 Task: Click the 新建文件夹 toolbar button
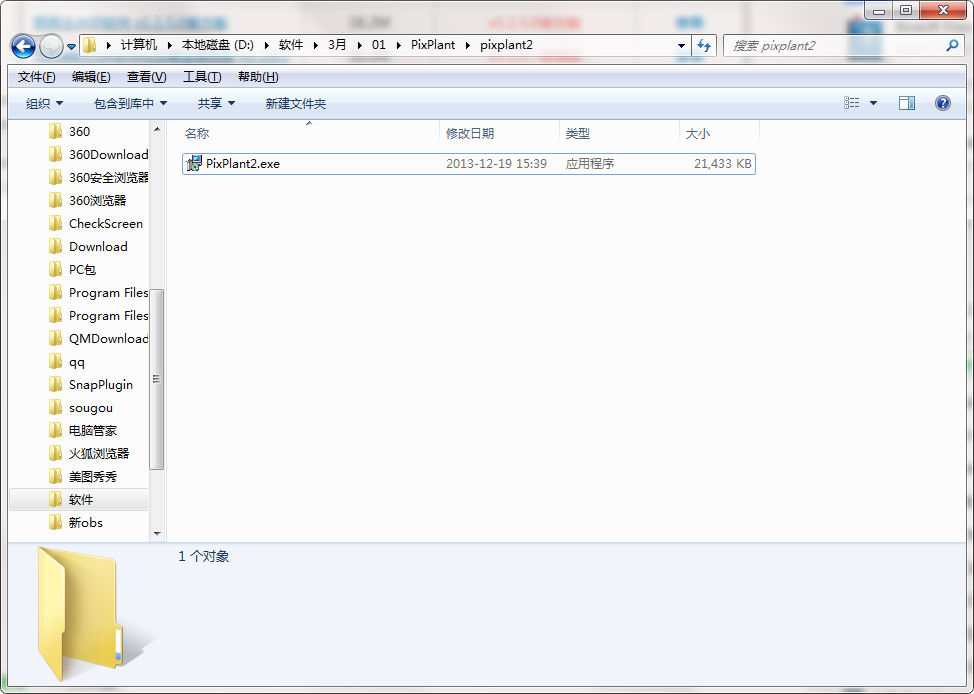coord(296,104)
